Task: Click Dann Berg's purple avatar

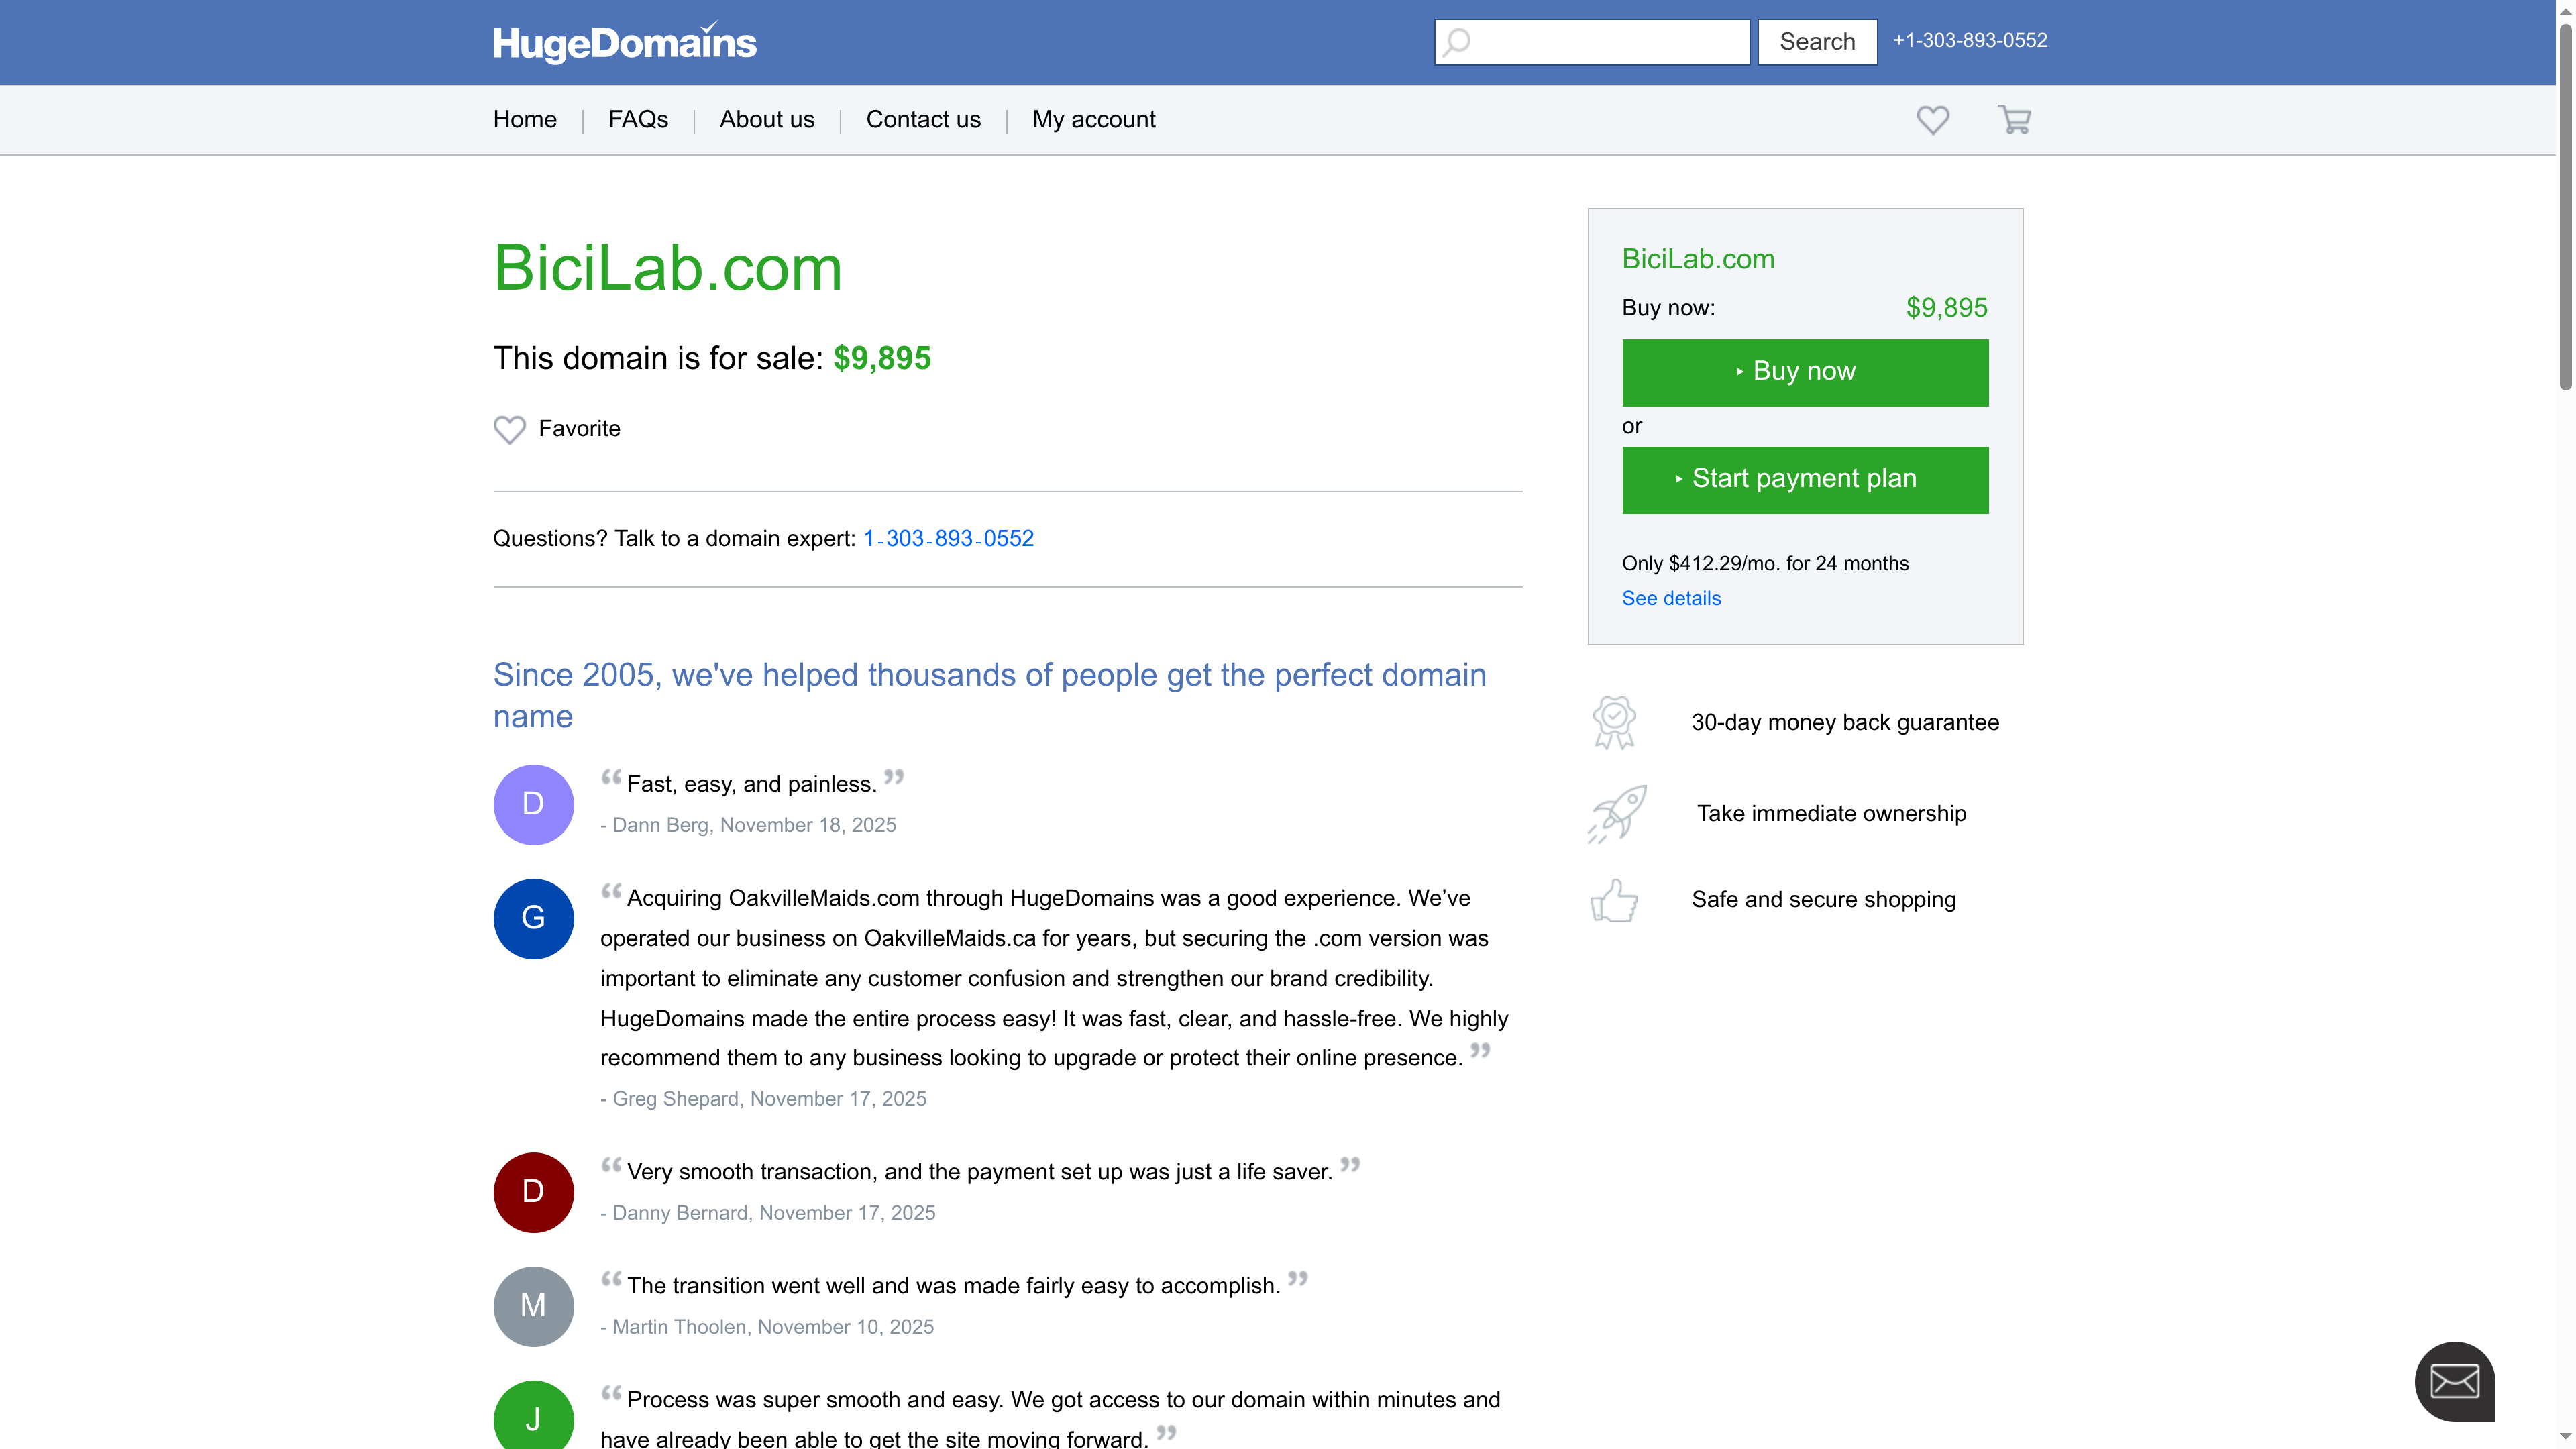Action: tap(533, 804)
